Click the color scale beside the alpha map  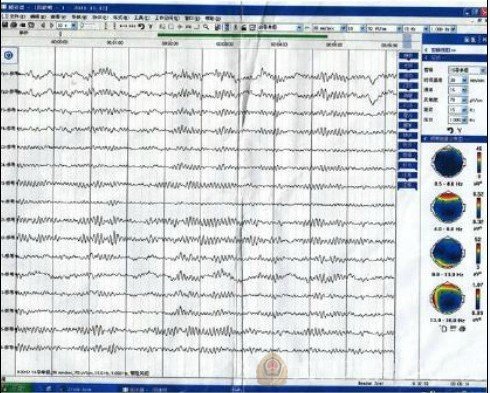coord(479,253)
